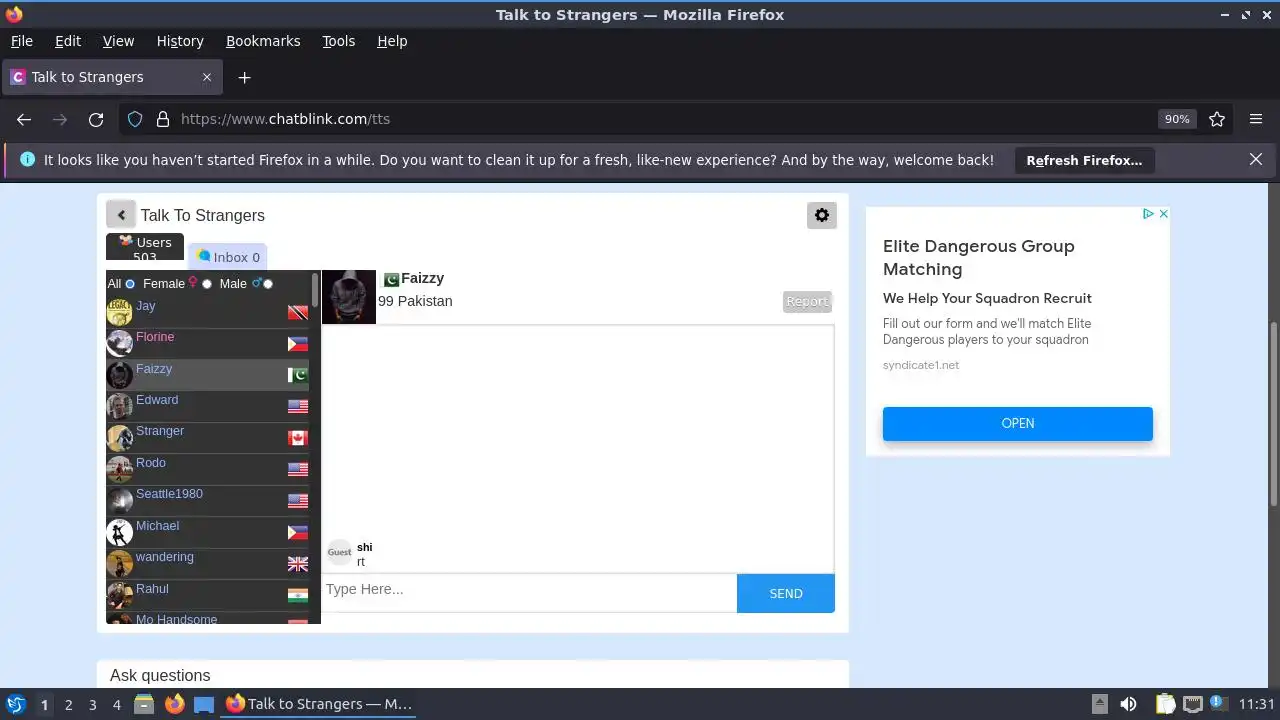The width and height of the screenshot is (1280, 720).
Task: Open the start menu icon in taskbar
Action: pyautogui.click(x=15, y=704)
